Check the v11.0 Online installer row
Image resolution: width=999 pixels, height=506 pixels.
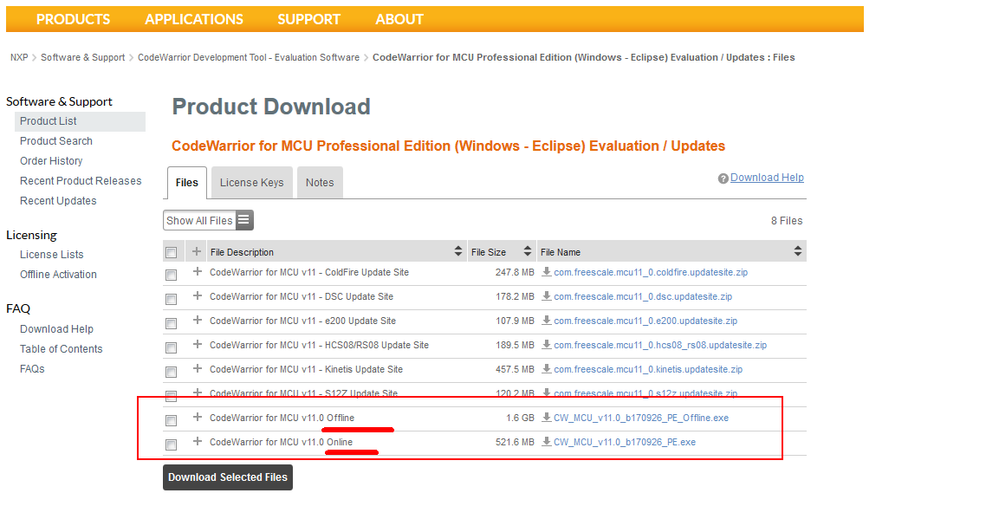(x=171, y=444)
